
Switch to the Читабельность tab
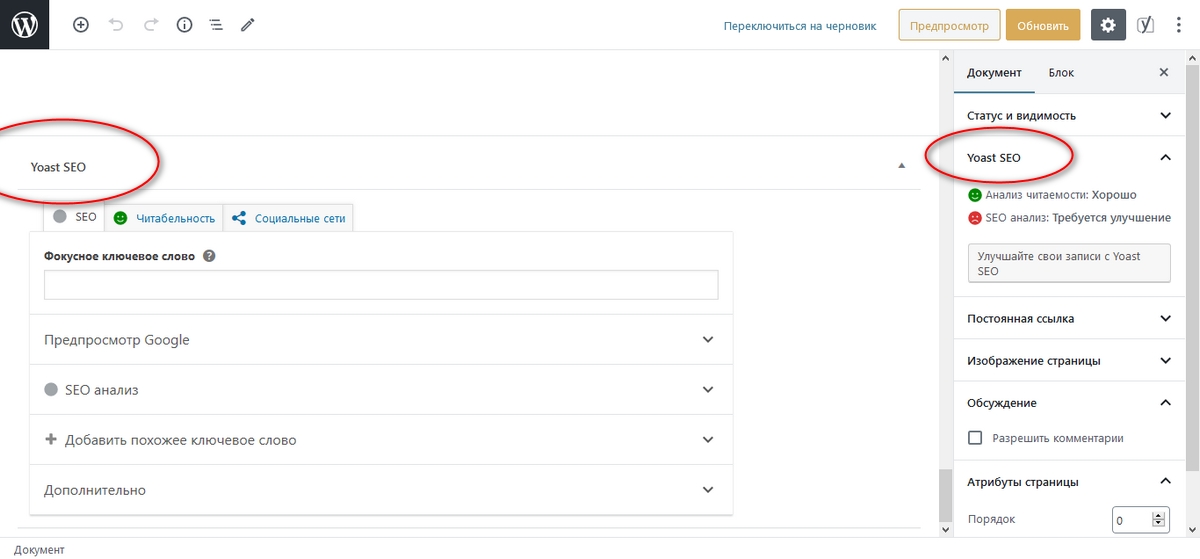pyautogui.click(x=166, y=218)
